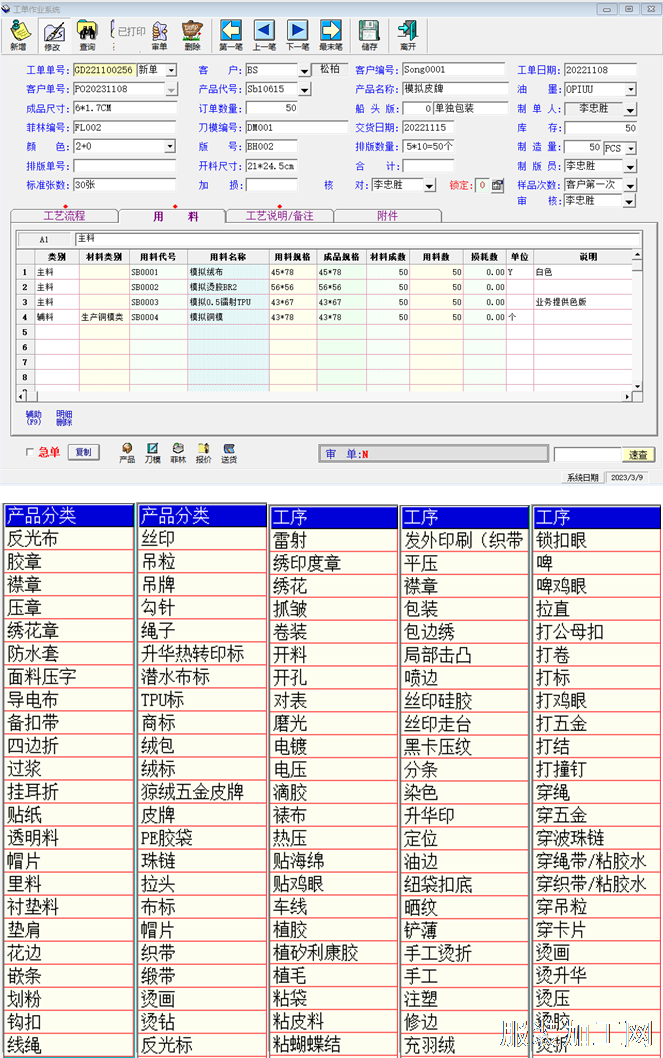The image size is (663, 1058).
Task: Open the 制单人 dropdown list
Action: tap(630, 109)
